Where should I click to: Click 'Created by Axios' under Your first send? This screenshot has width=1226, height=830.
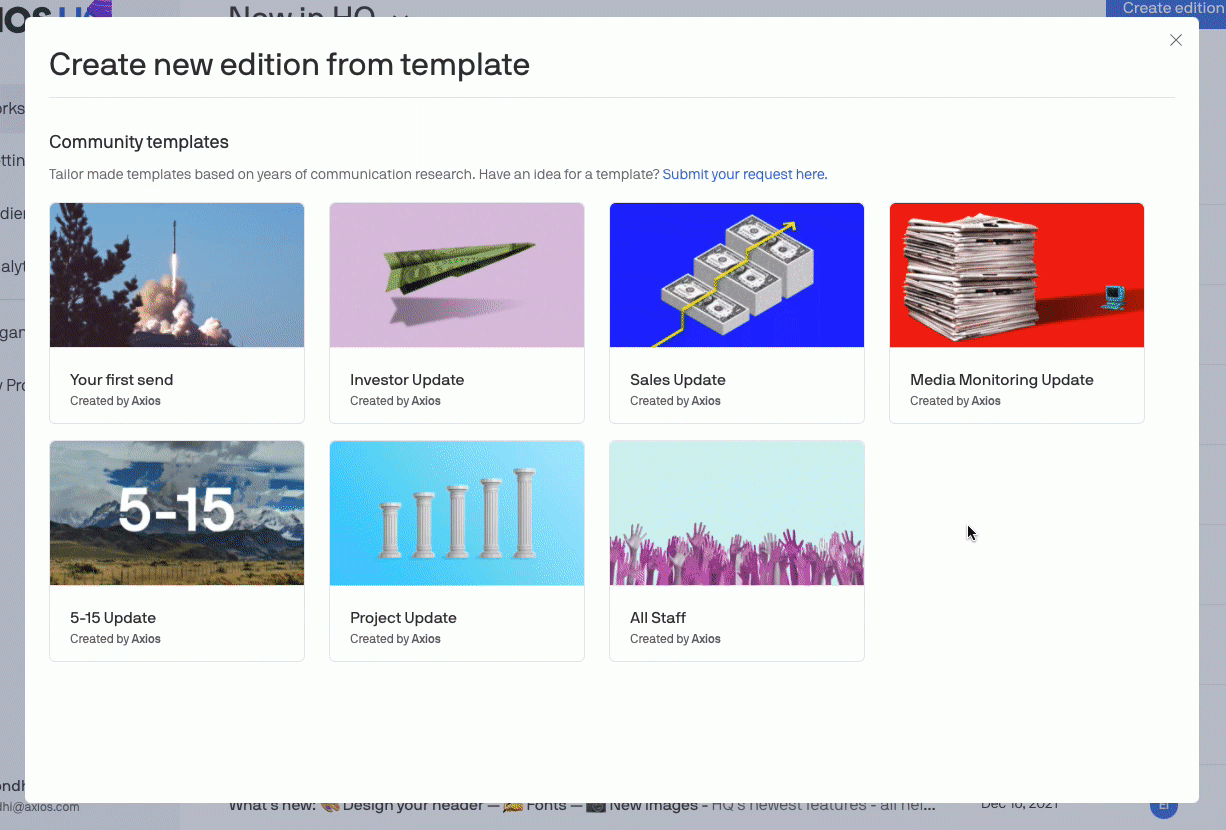115,401
